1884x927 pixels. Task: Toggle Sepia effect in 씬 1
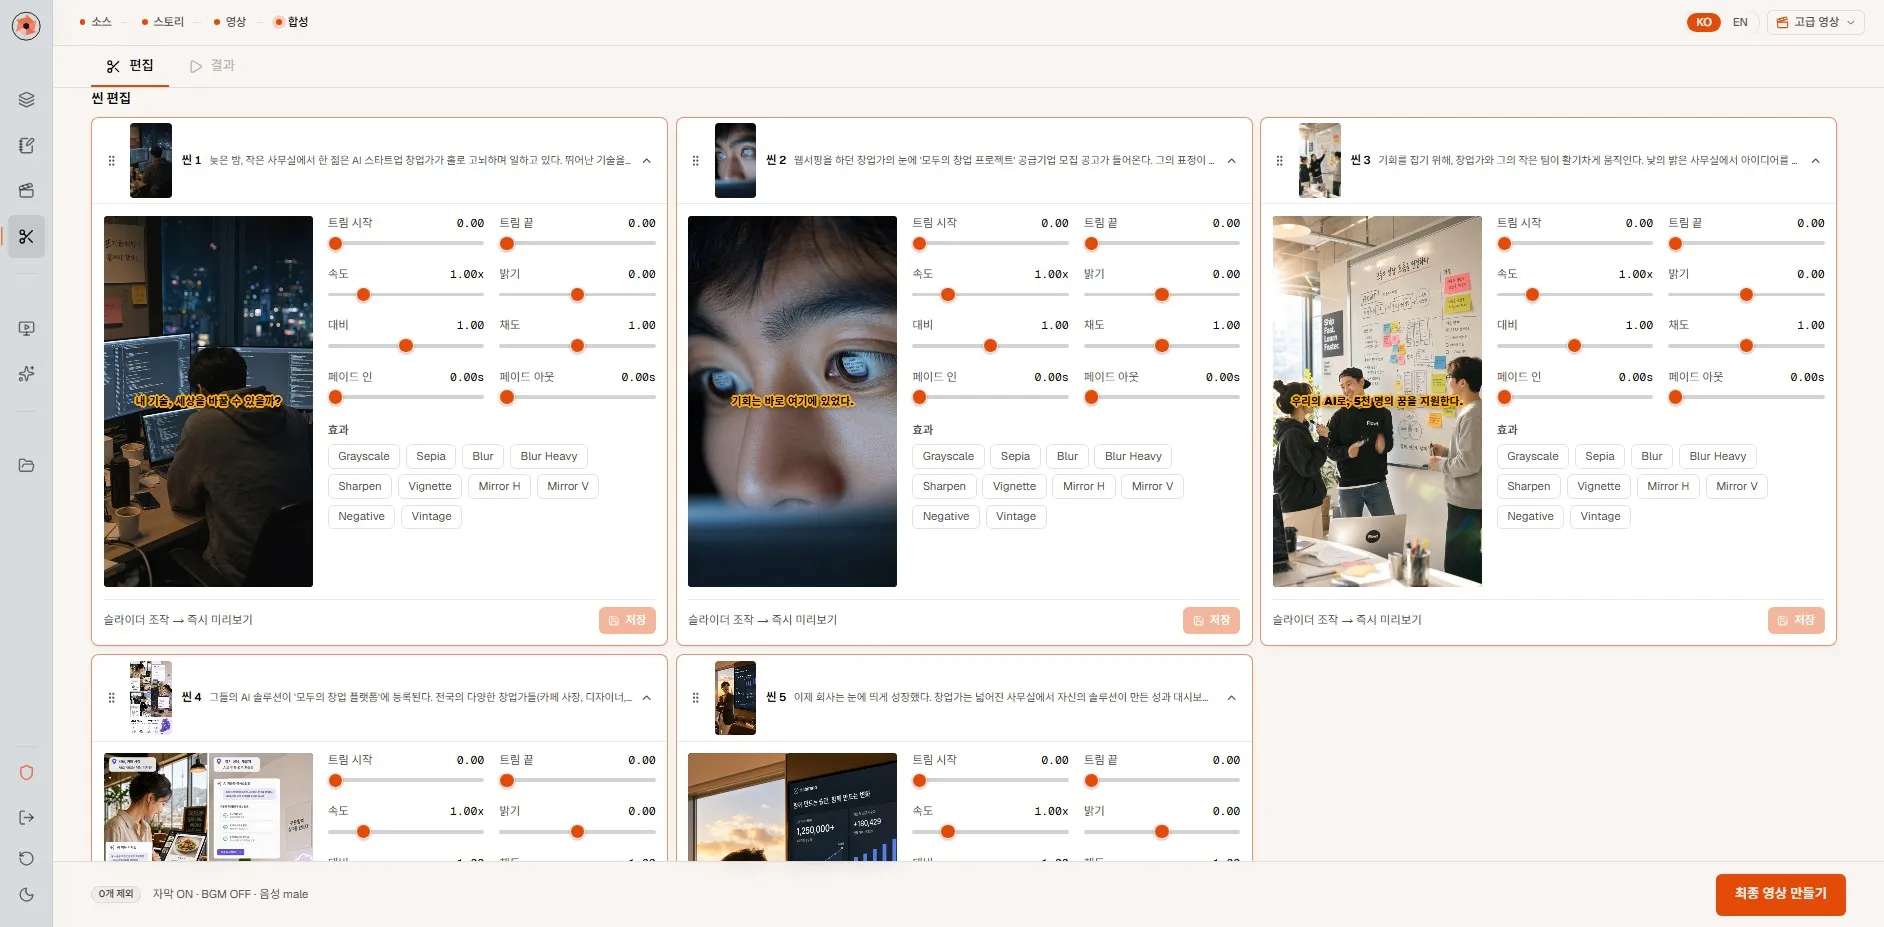(x=431, y=457)
